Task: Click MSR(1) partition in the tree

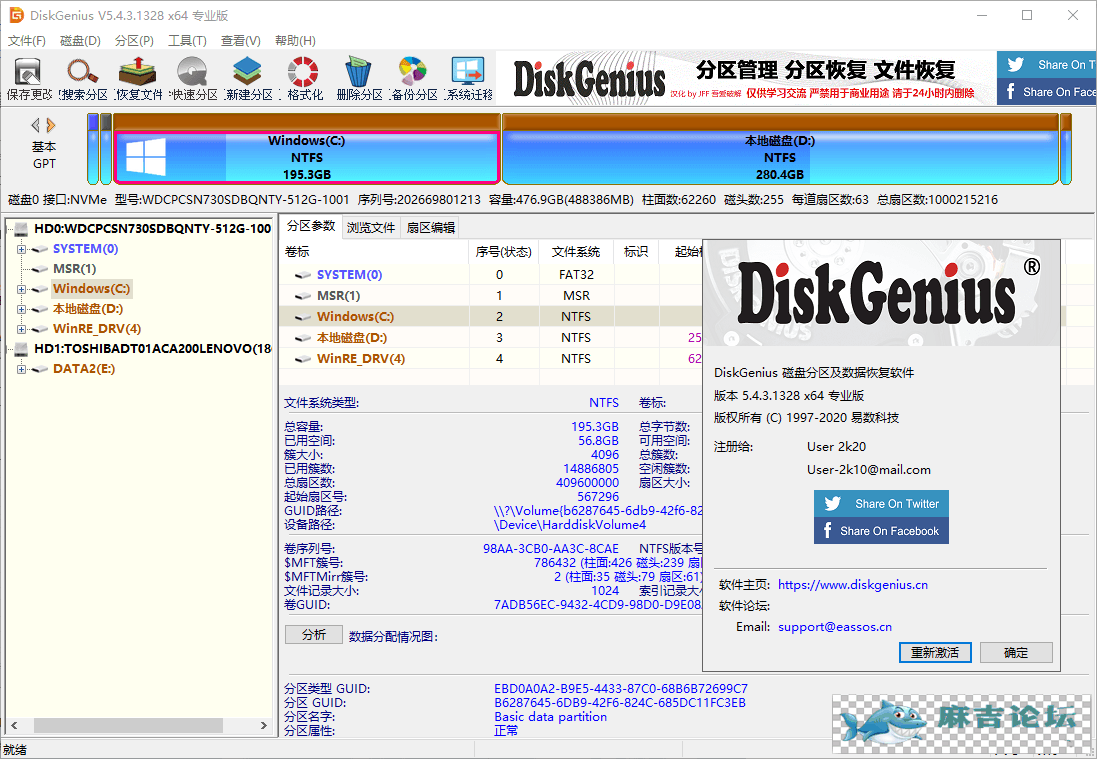Action: pos(74,269)
